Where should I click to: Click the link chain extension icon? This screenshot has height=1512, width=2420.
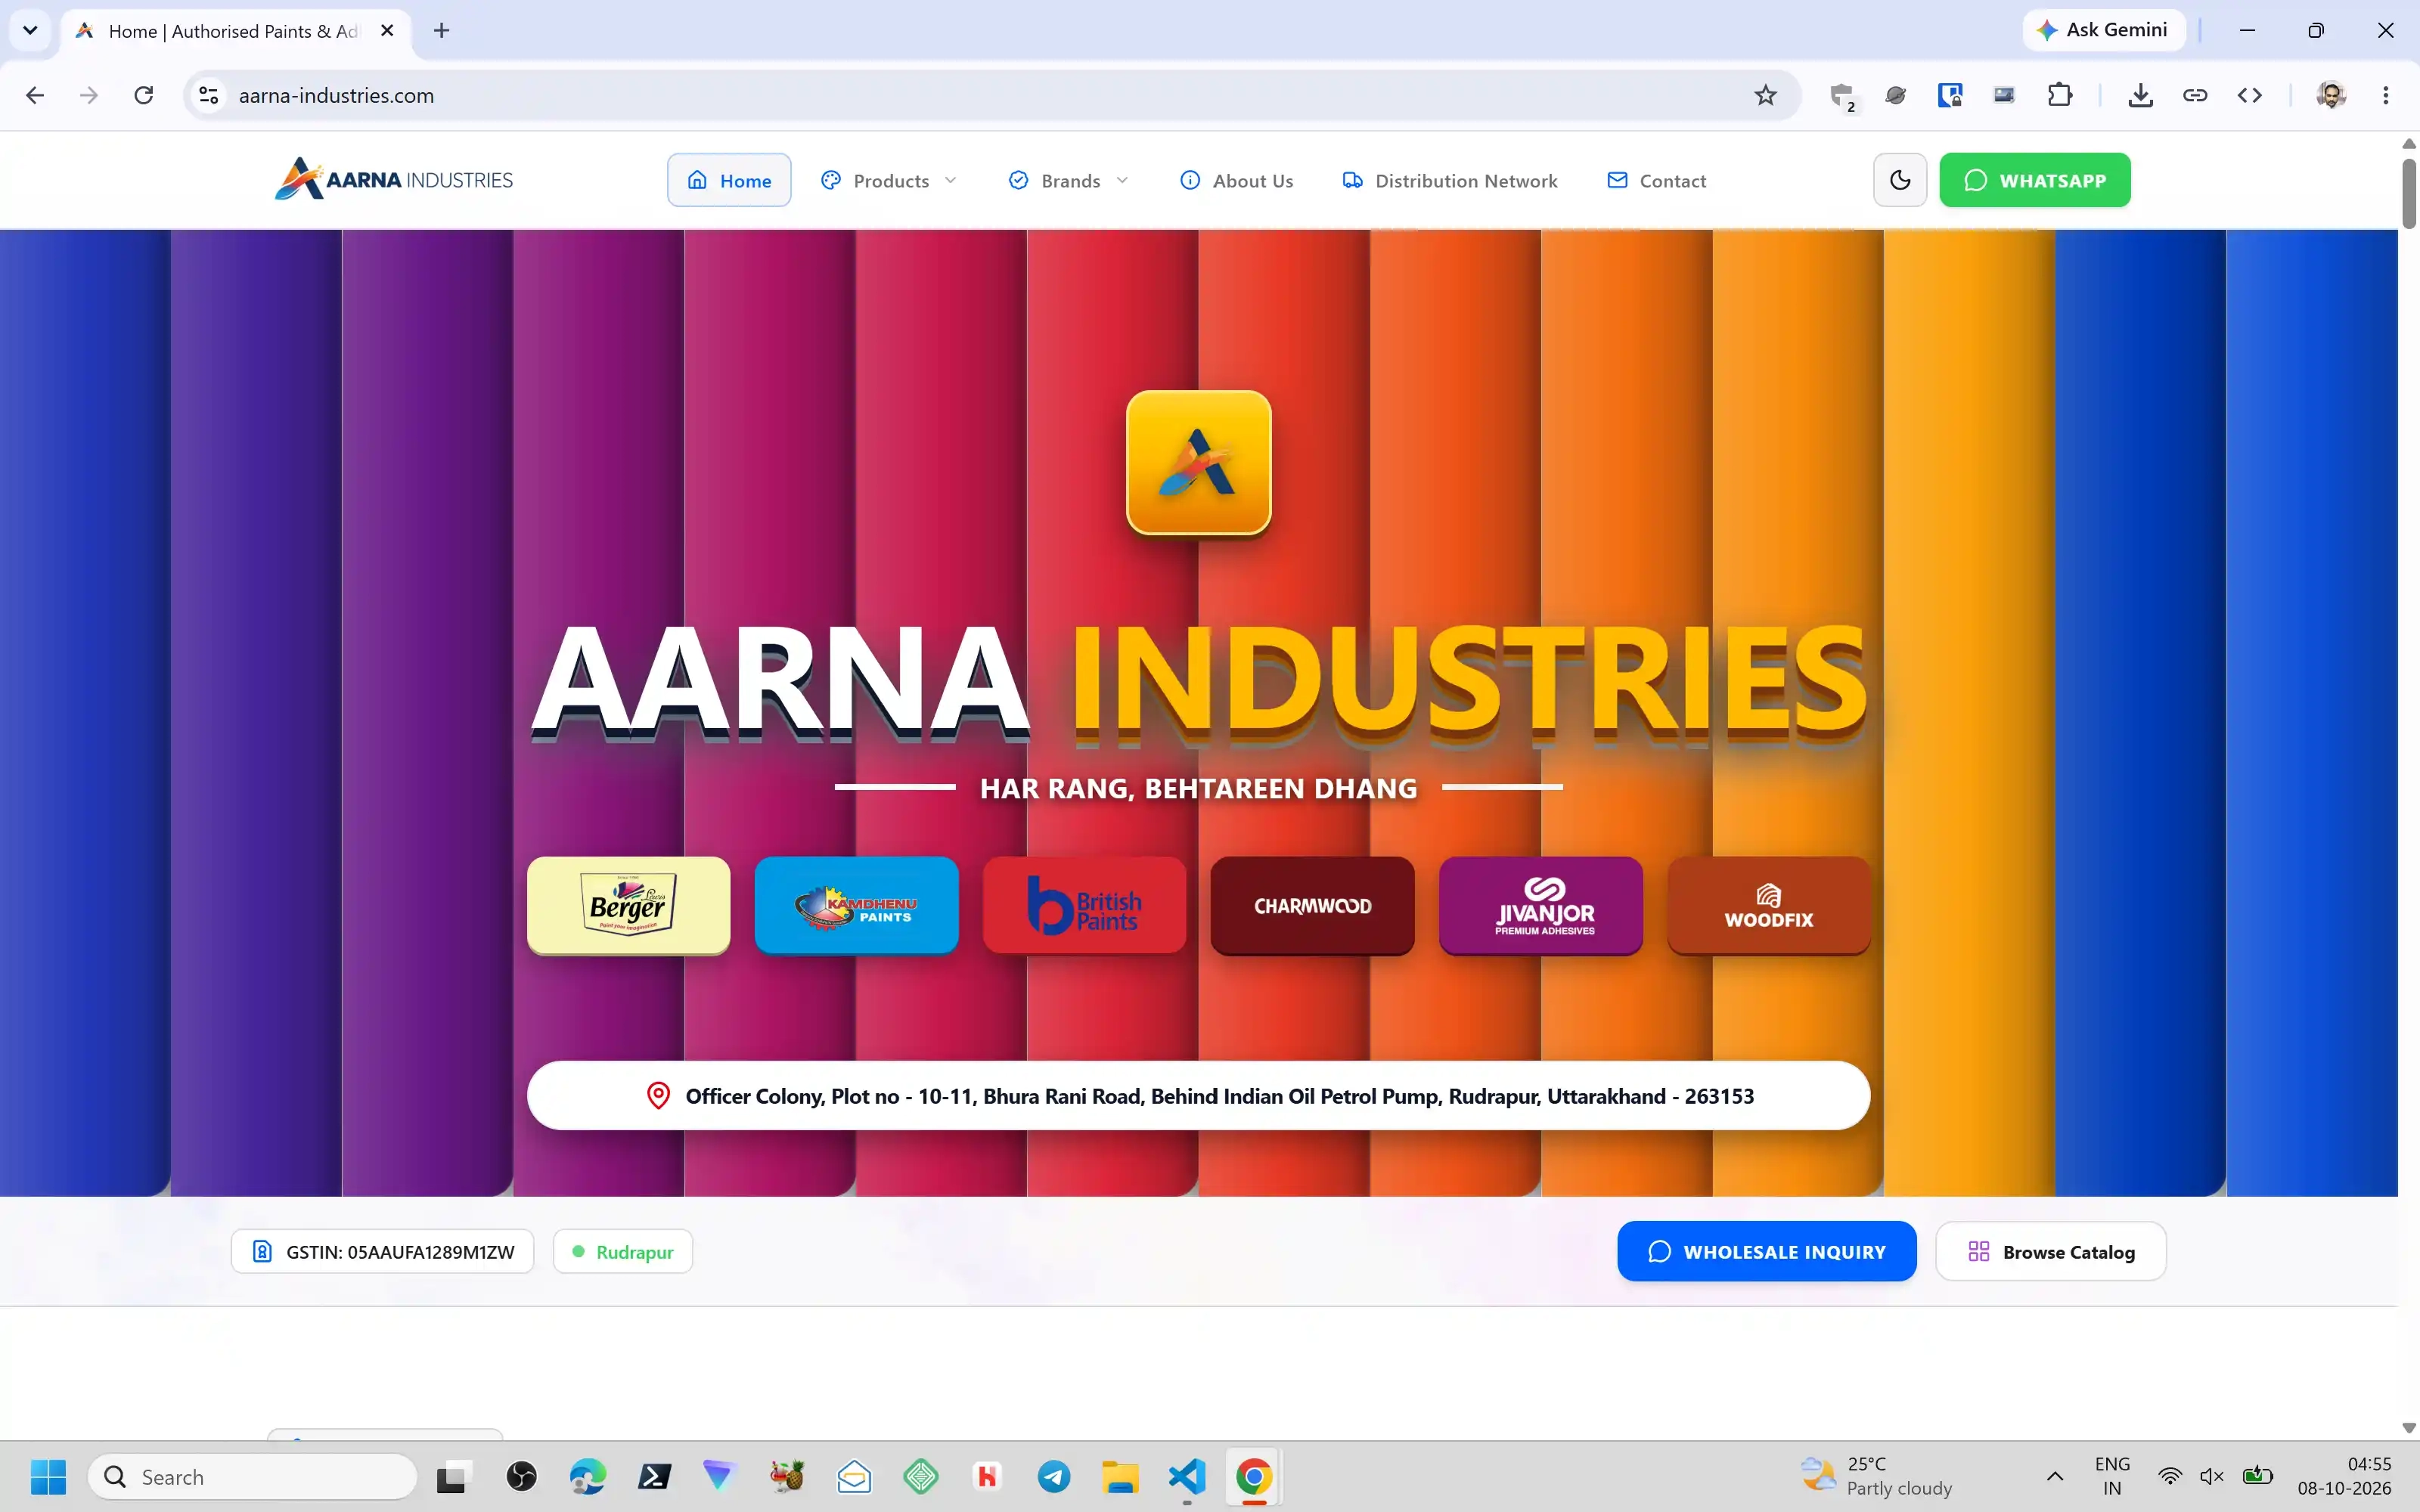pyautogui.click(x=2195, y=95)
